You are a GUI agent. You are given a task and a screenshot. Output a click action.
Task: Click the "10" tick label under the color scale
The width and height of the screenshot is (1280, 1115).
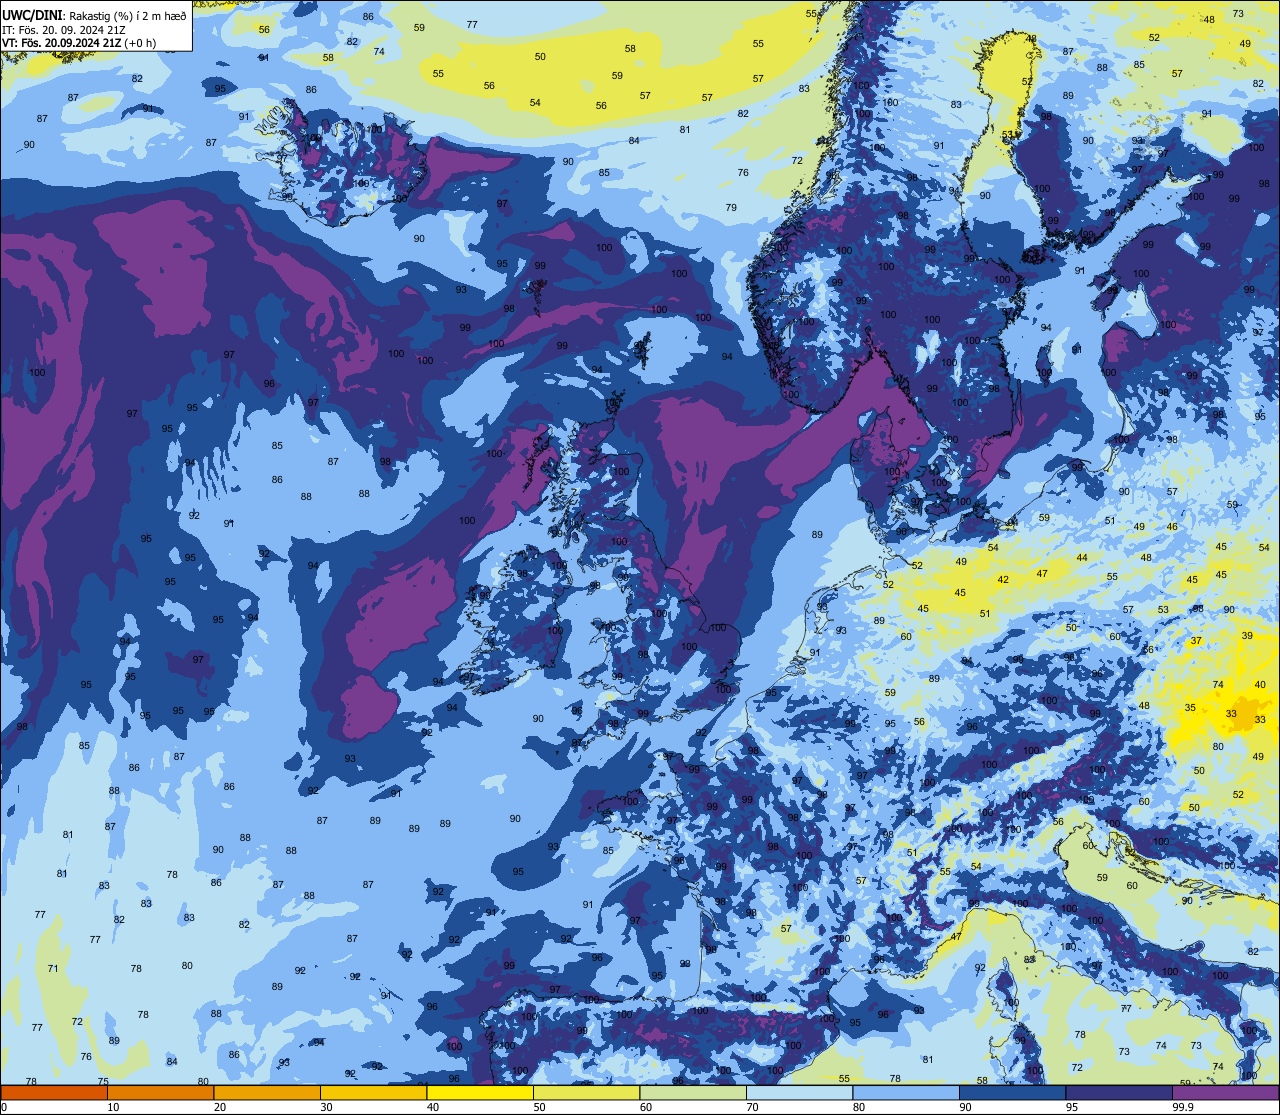(113, 1107)
